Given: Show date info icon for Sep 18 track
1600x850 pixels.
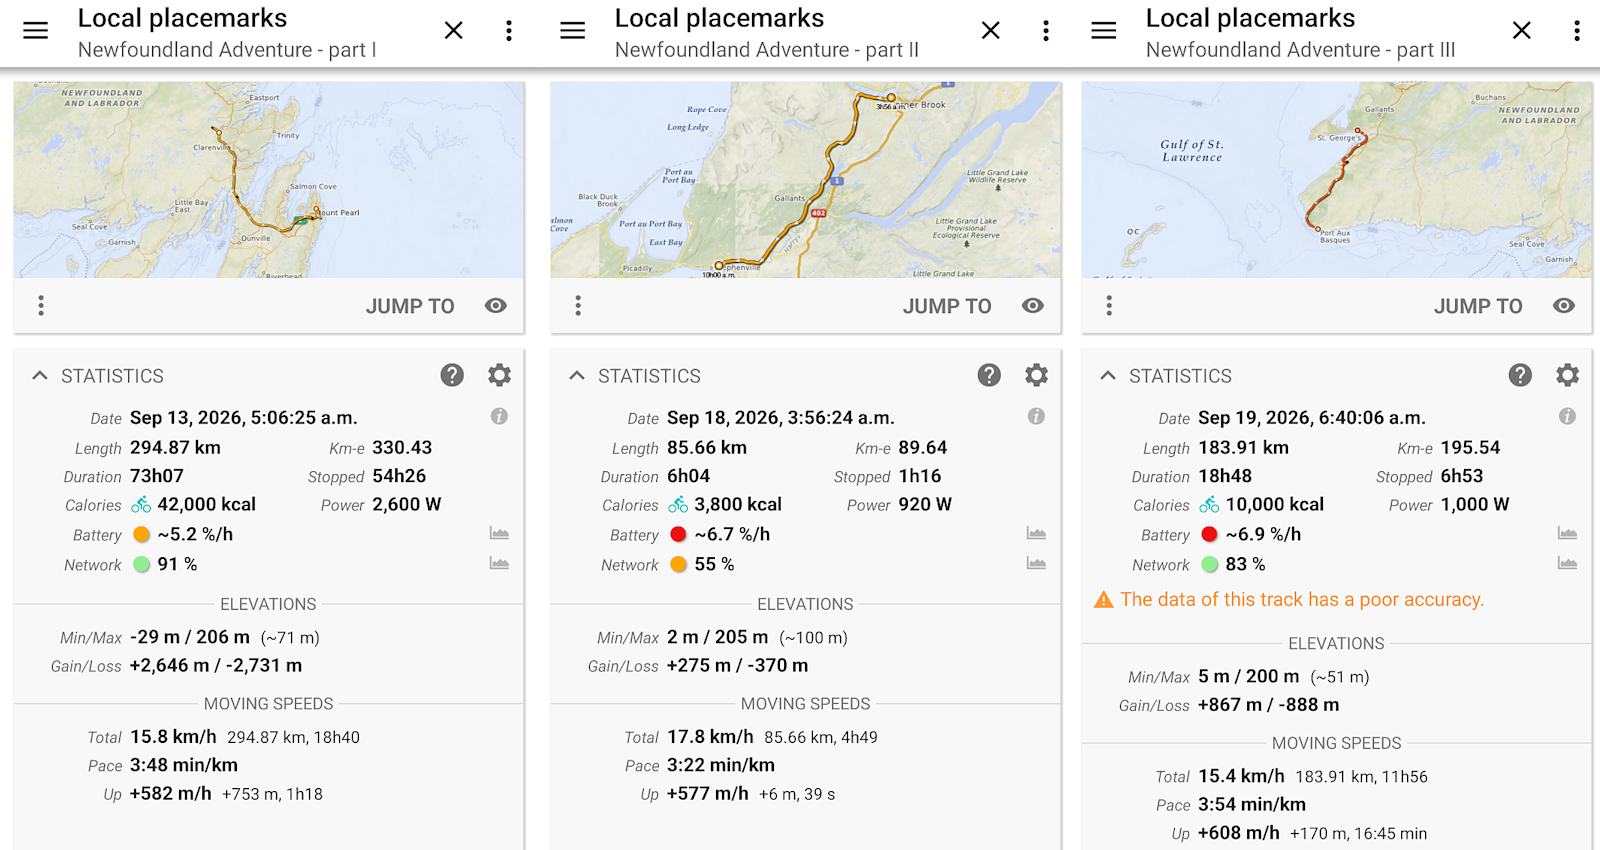Looking at the screenshot, I should tap(1036, 416).
